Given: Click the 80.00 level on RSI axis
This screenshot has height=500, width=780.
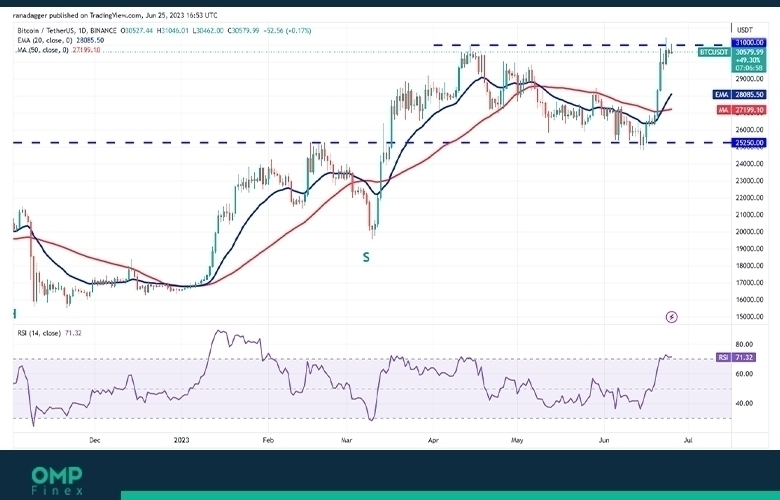Looking at the screenshot, I should (x=744, y=344).
